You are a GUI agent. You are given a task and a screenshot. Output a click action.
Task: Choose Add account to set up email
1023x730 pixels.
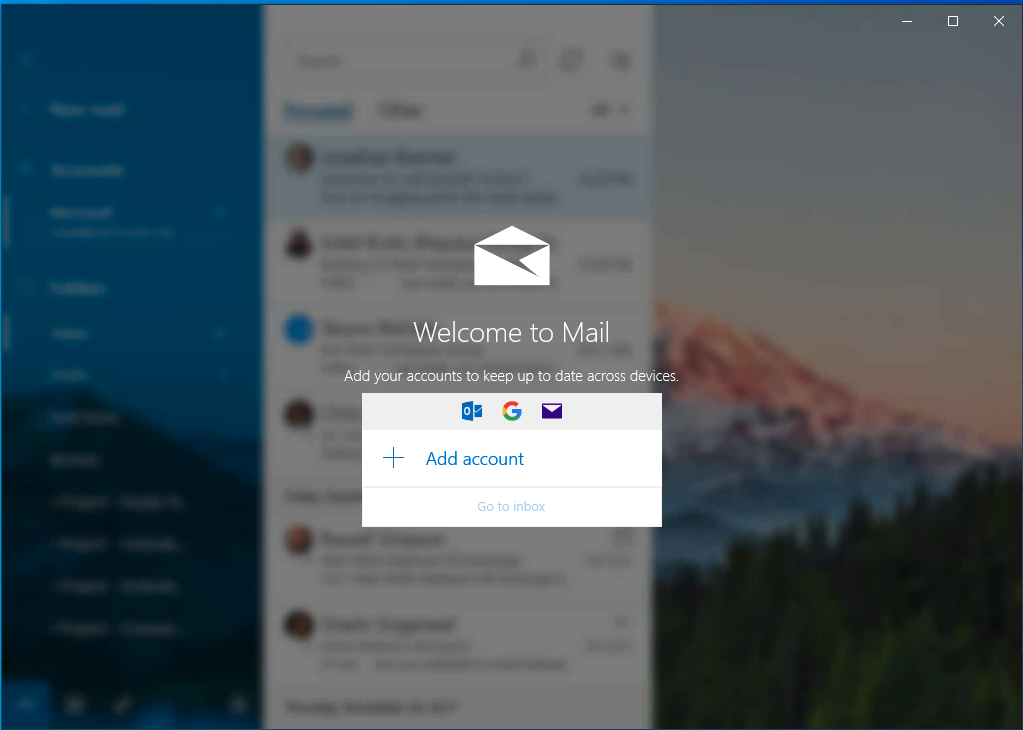pos(512,459)
